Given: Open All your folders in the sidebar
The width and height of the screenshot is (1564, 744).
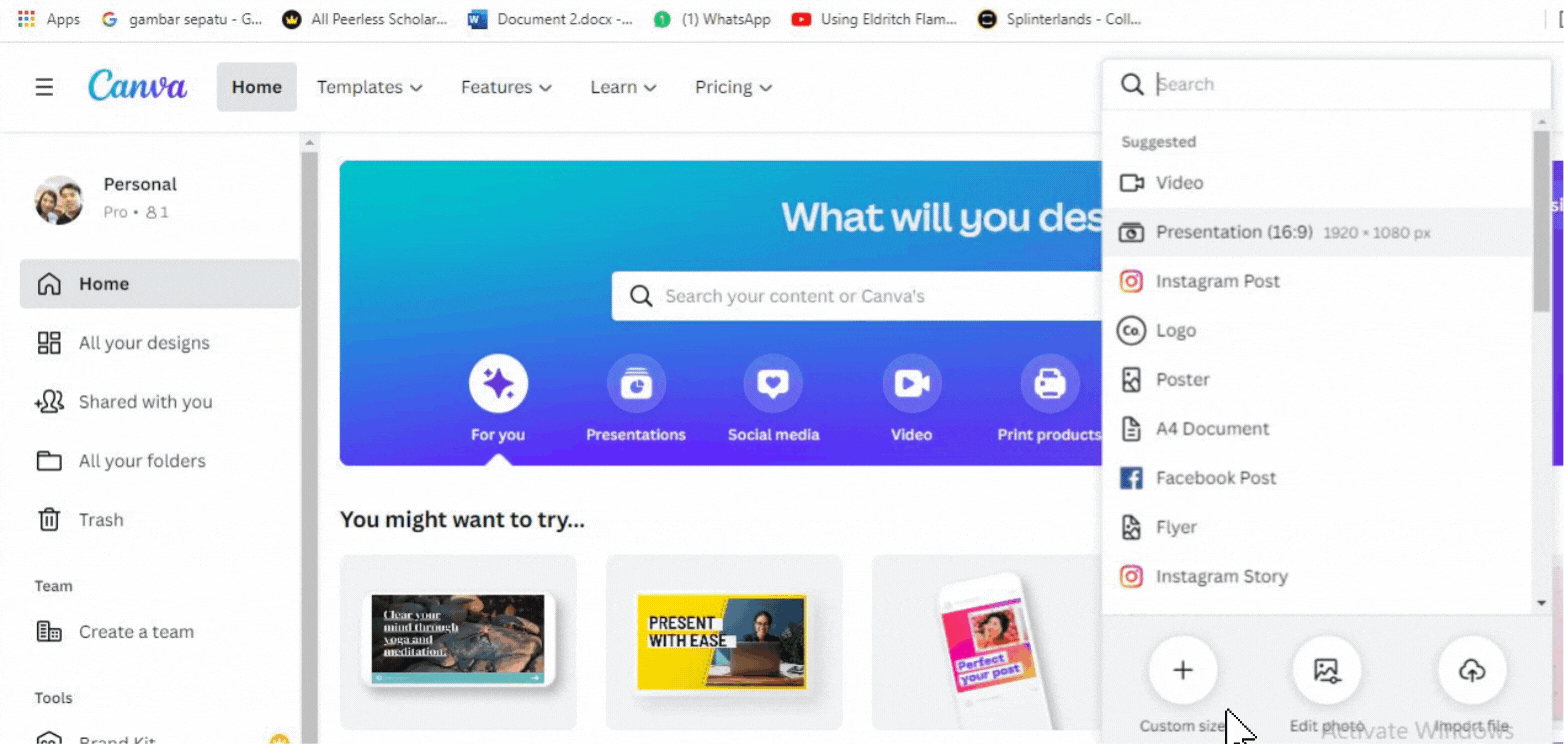Looking at the screenshot, I should coord(160,461).
